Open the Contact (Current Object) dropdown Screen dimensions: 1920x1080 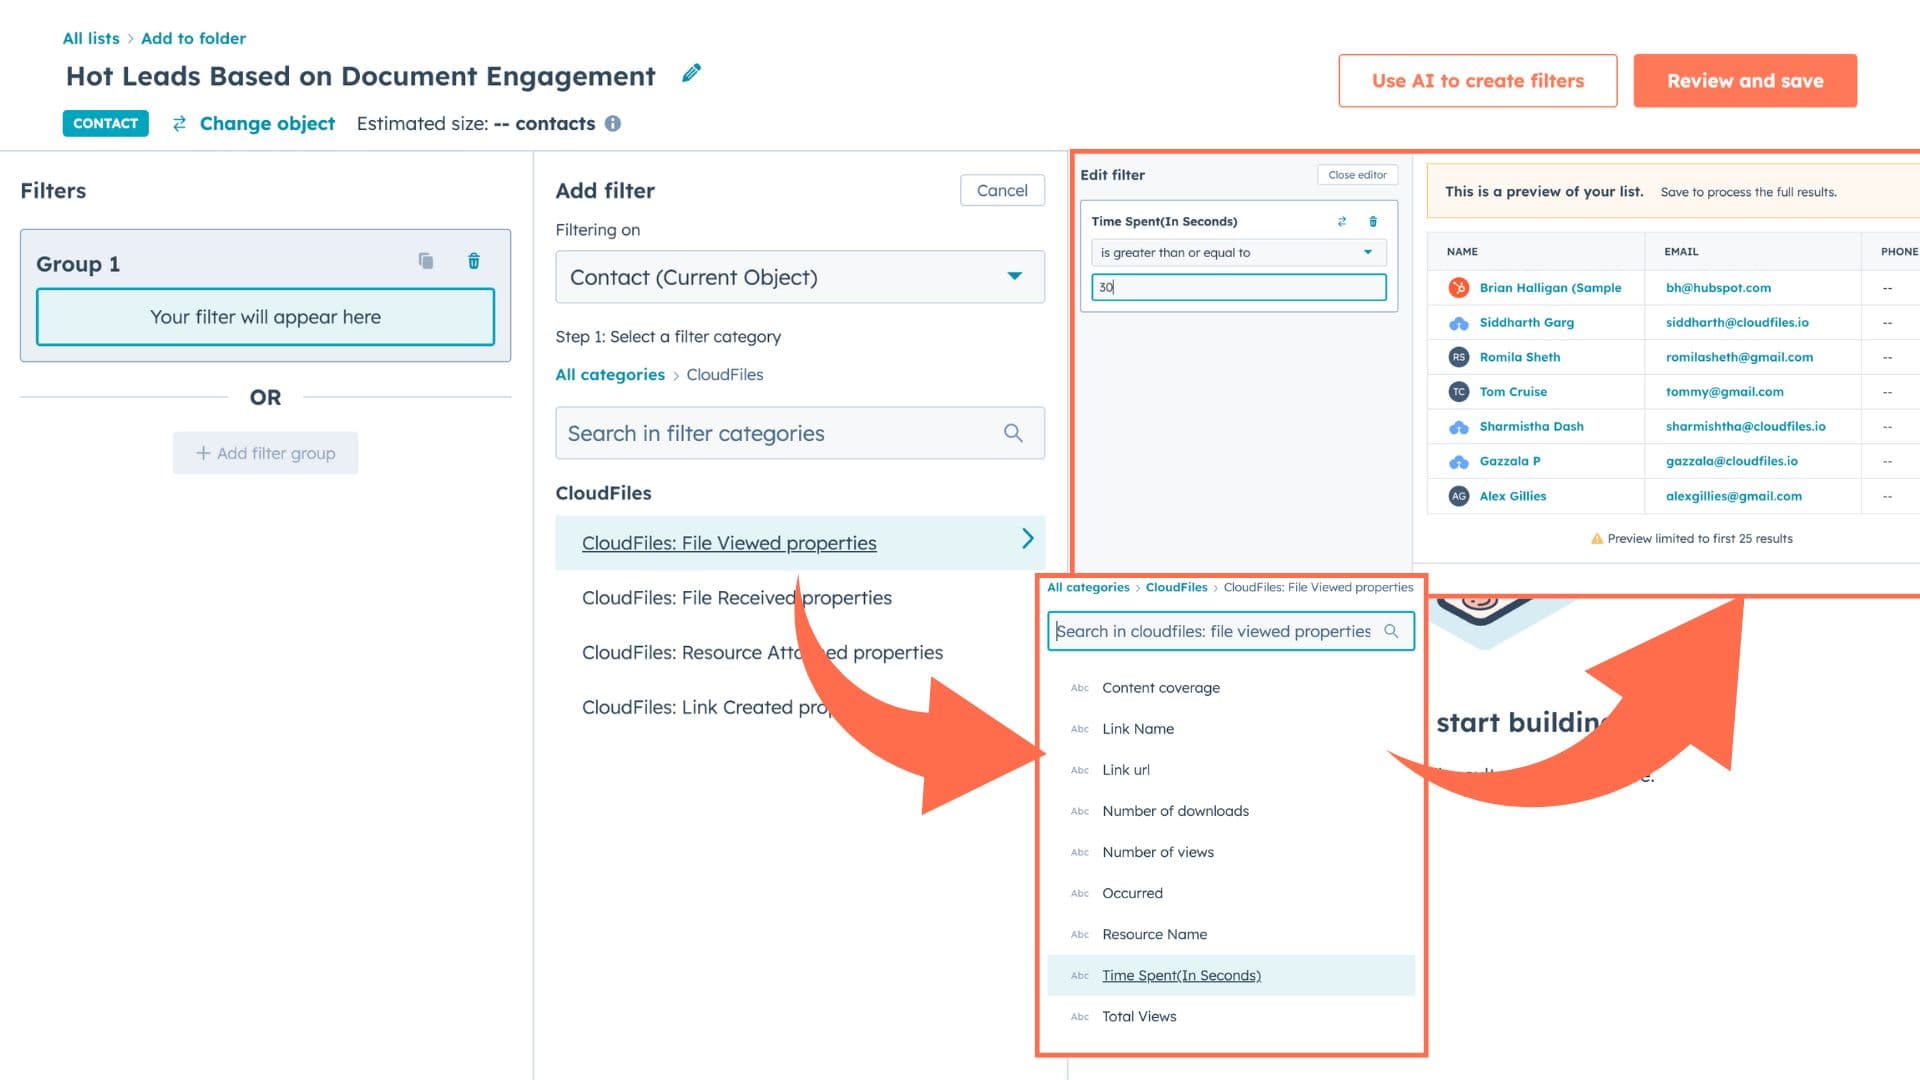pyautogui.click(x=799, y=277)
